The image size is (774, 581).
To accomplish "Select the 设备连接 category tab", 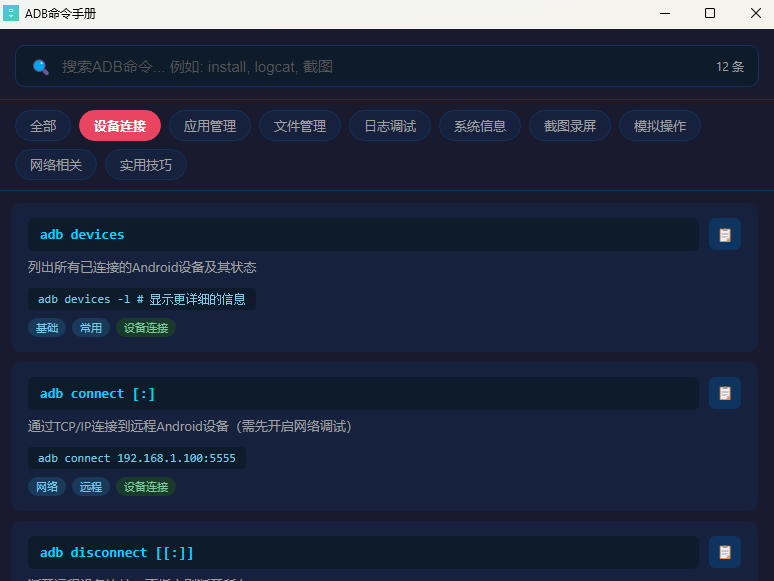I will [x=120, y=126].
